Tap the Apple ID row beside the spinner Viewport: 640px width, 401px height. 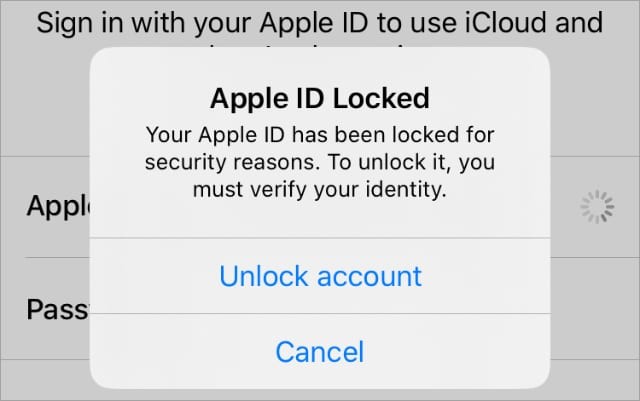click(x=570, y=207)
